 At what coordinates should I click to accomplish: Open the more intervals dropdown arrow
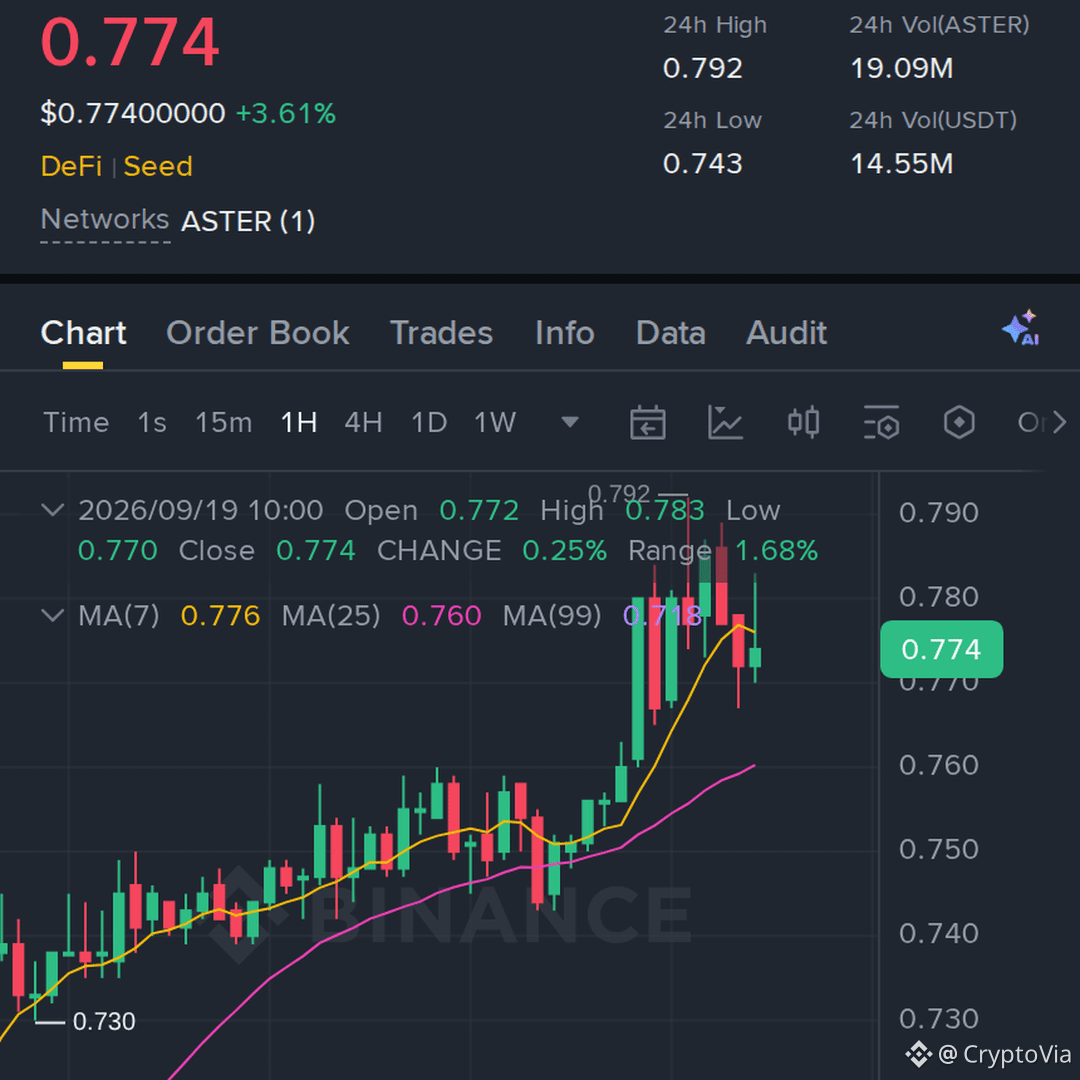tap(570, 422)
